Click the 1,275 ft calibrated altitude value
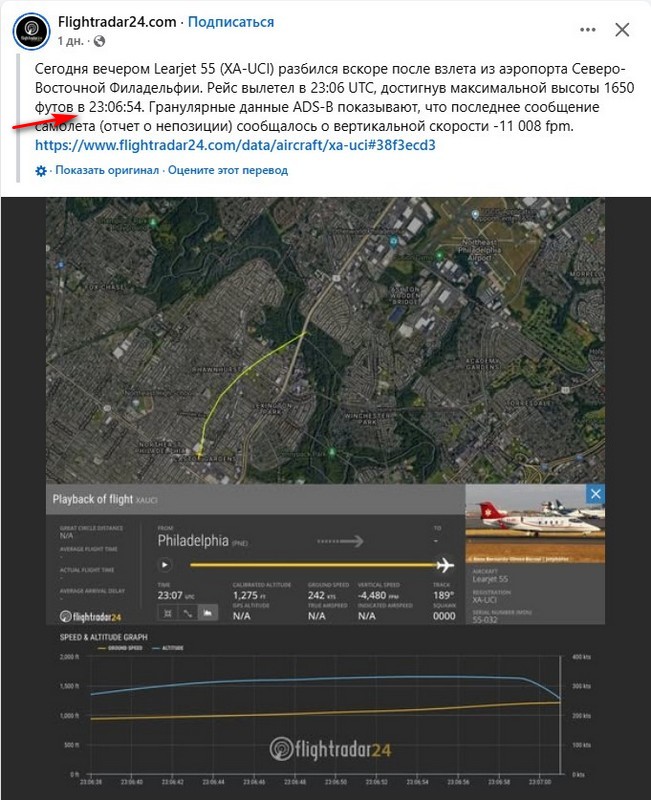The image size is (651, 800). tap(251, 595)
